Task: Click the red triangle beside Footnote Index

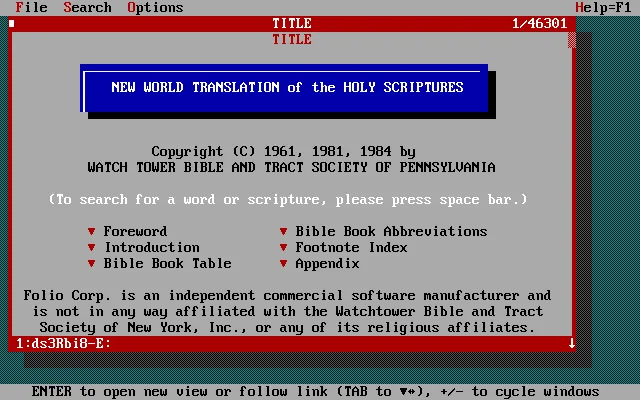Action: click(x=283, y=247)
